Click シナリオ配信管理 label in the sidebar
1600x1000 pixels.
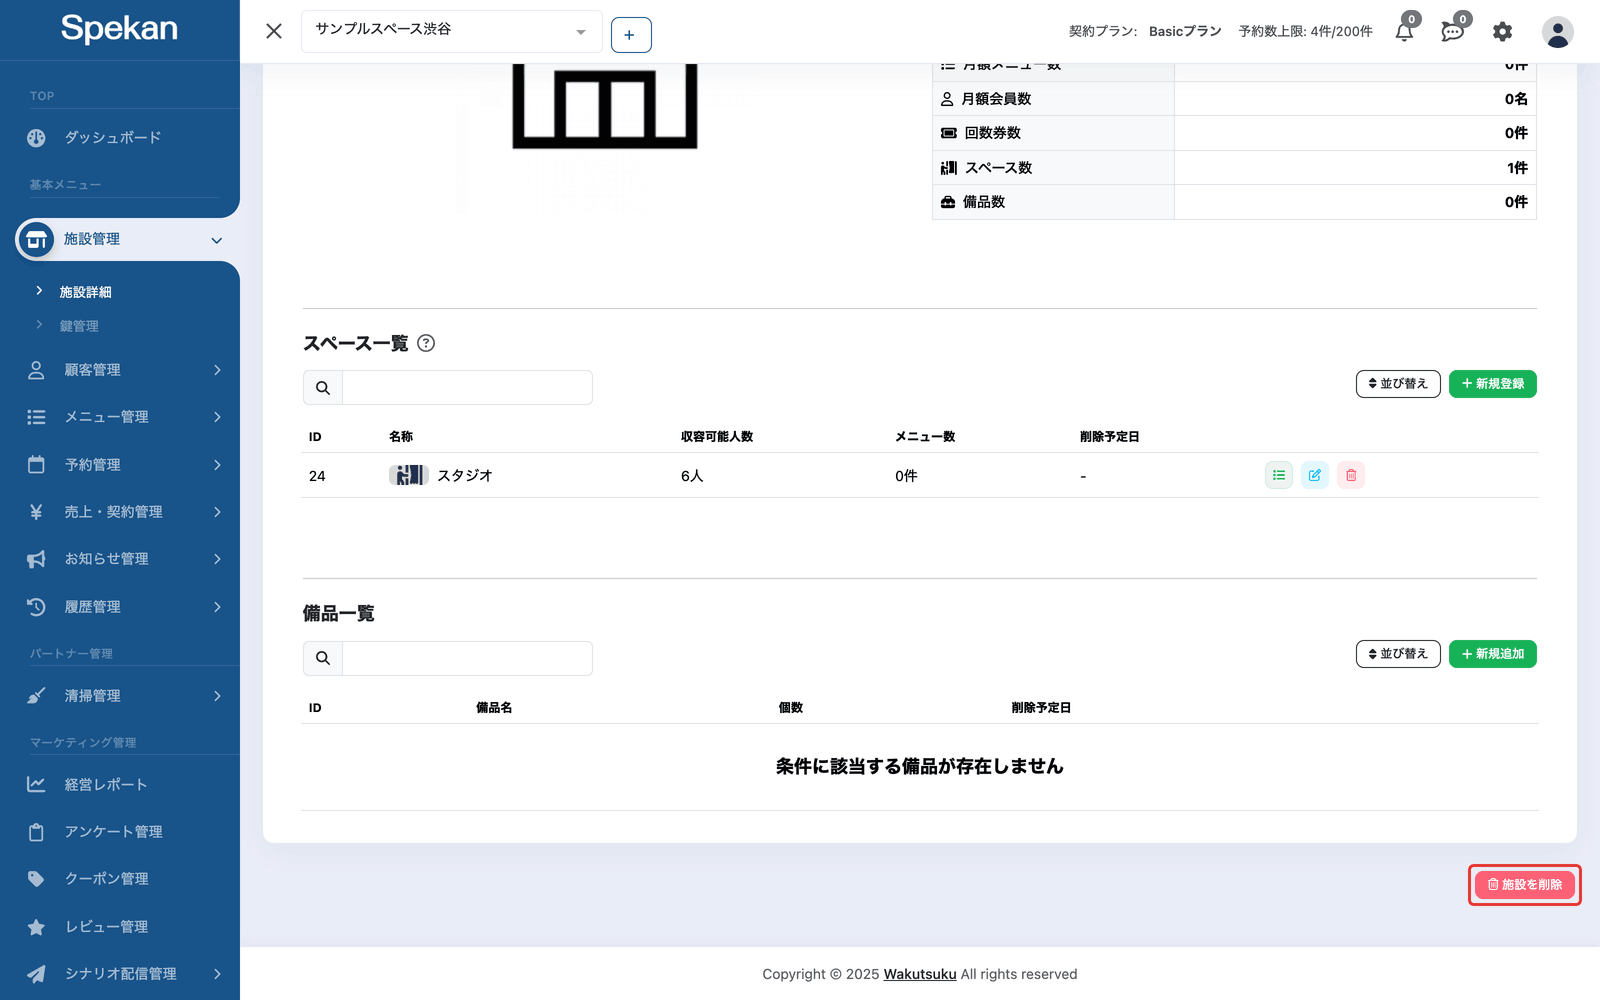pyautogui.click(x=121, y=974)
